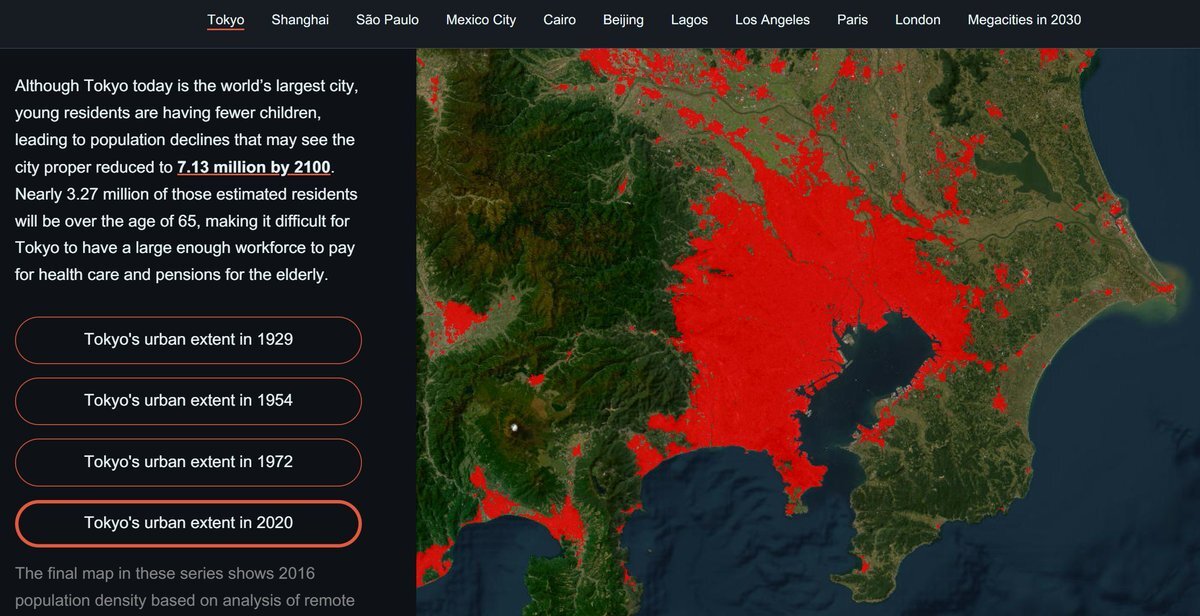The image size is (1200, 616).
Task: Show Tokyo's urban extent in 1972
Action: click(188, 462)
